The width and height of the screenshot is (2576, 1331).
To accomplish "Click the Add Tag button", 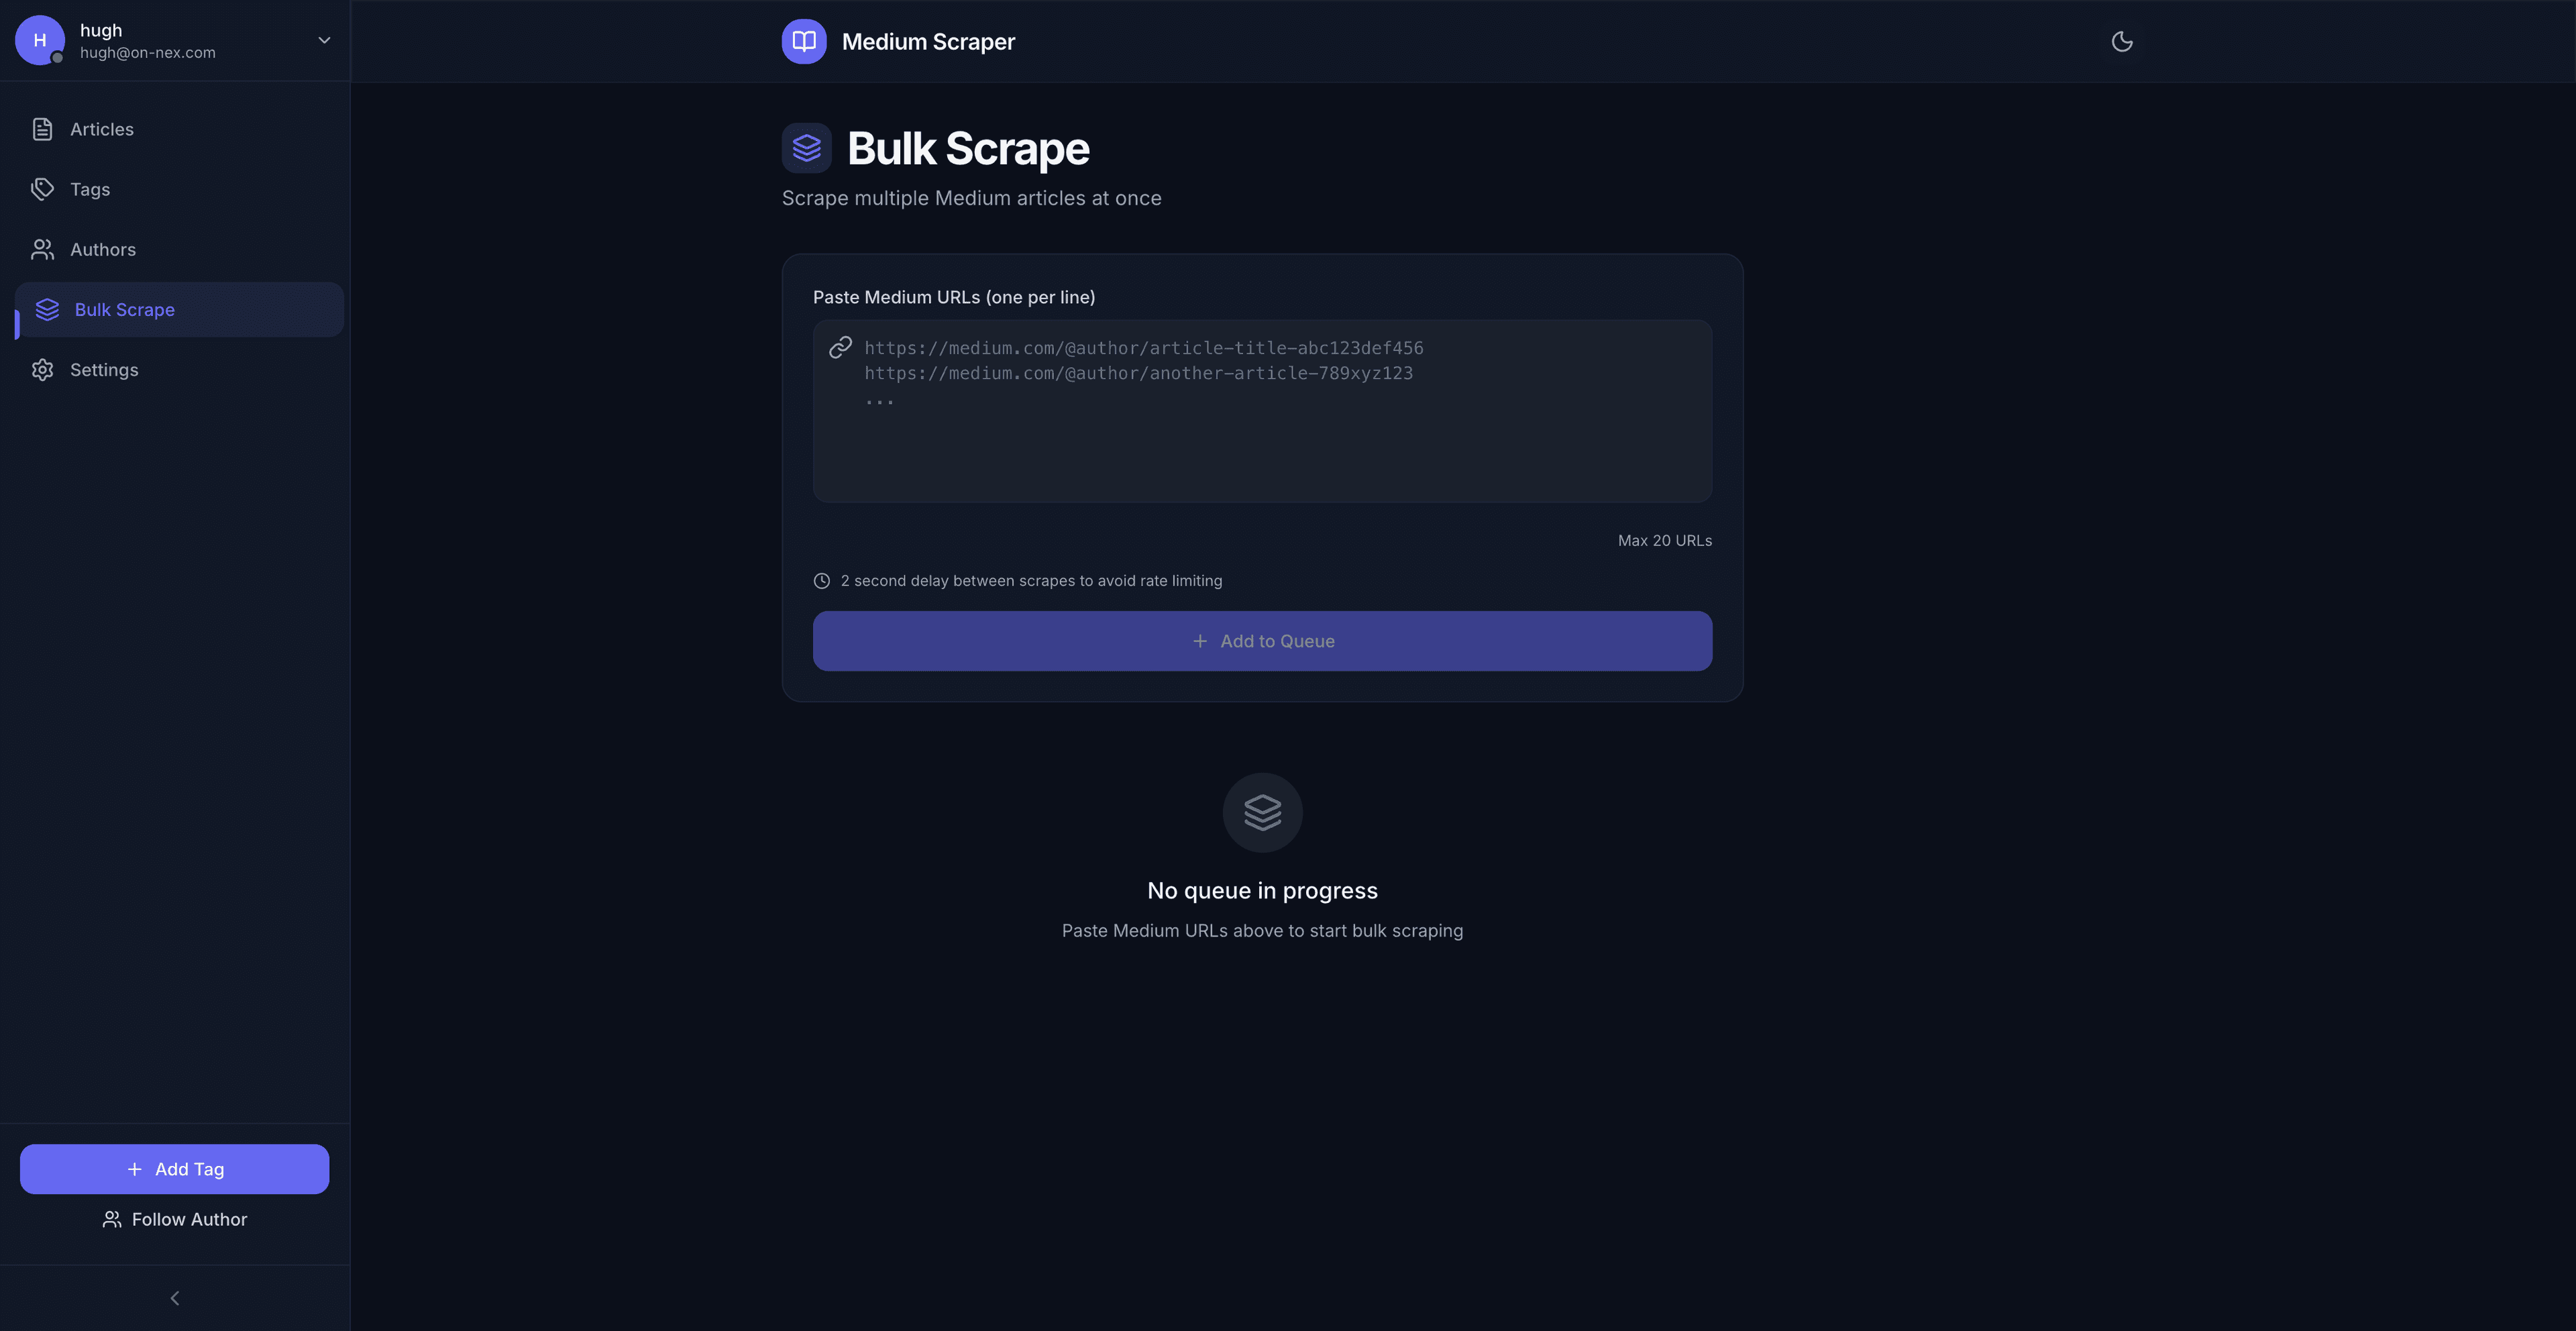I will click(x=174, y=1169).
